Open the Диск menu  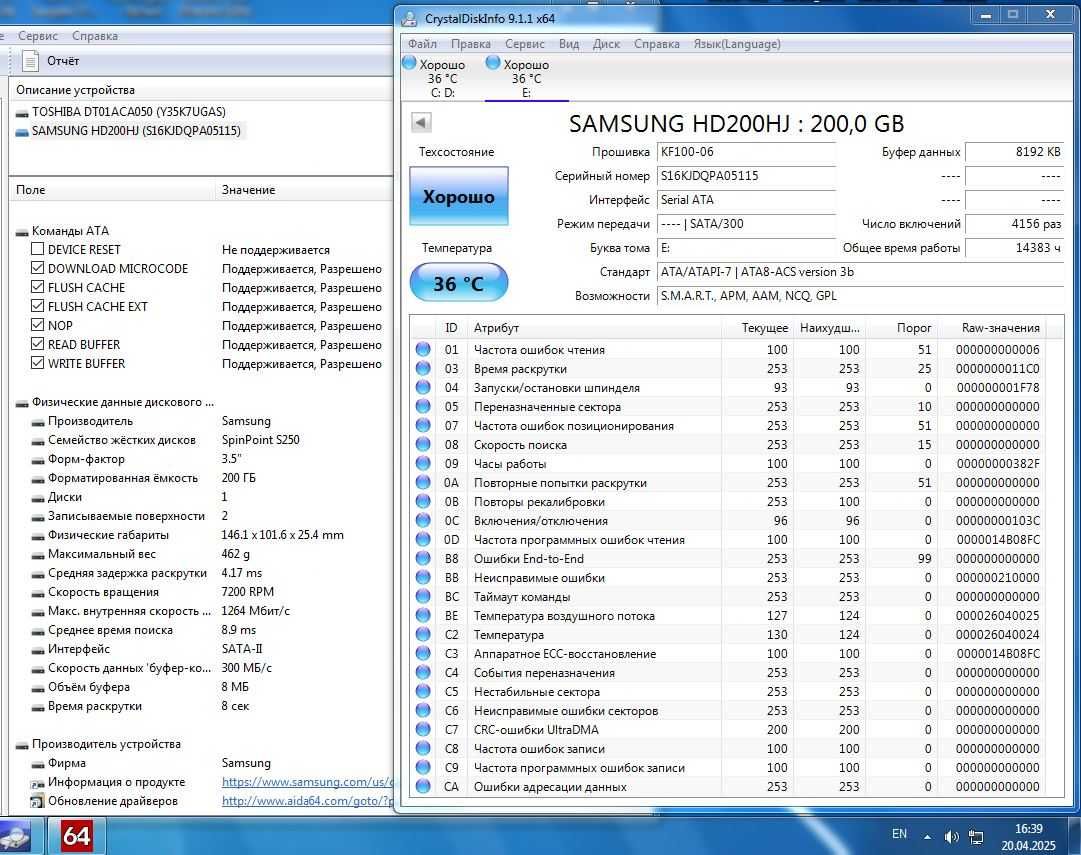(606, 44)
